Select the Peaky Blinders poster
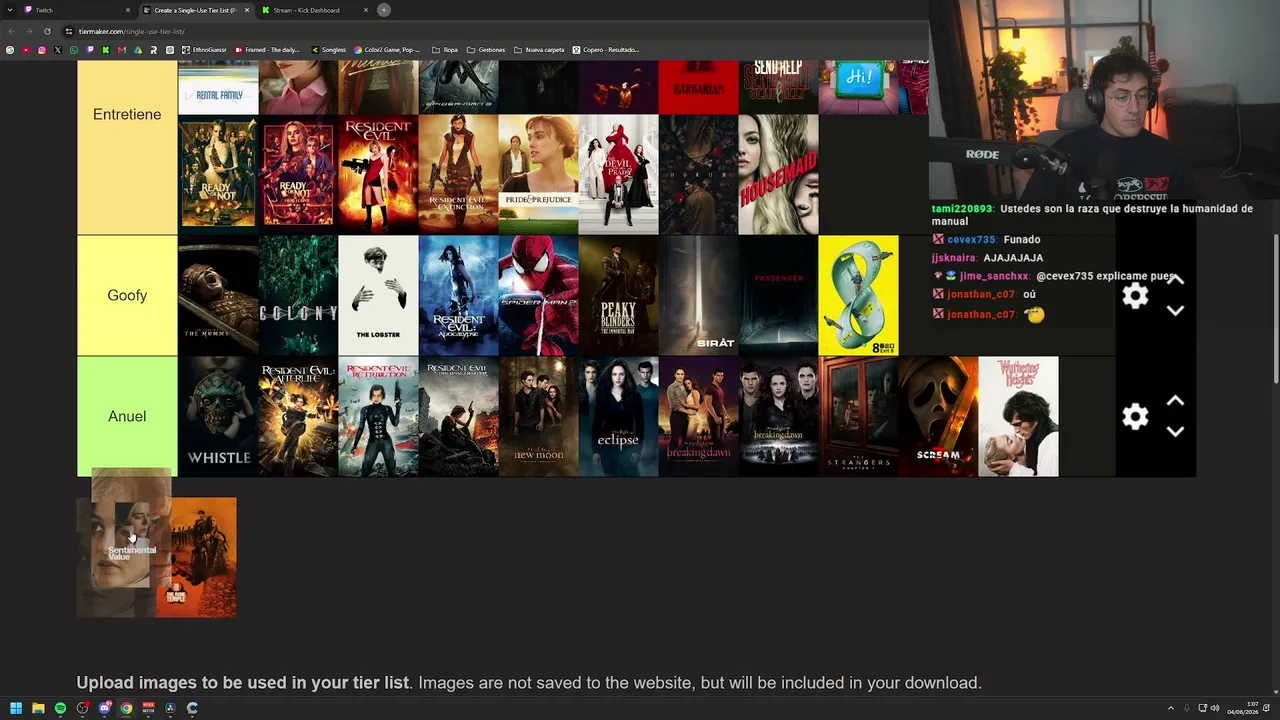Image resolution: width=1280 pixels, height=720 pixels. coord(618,296)
